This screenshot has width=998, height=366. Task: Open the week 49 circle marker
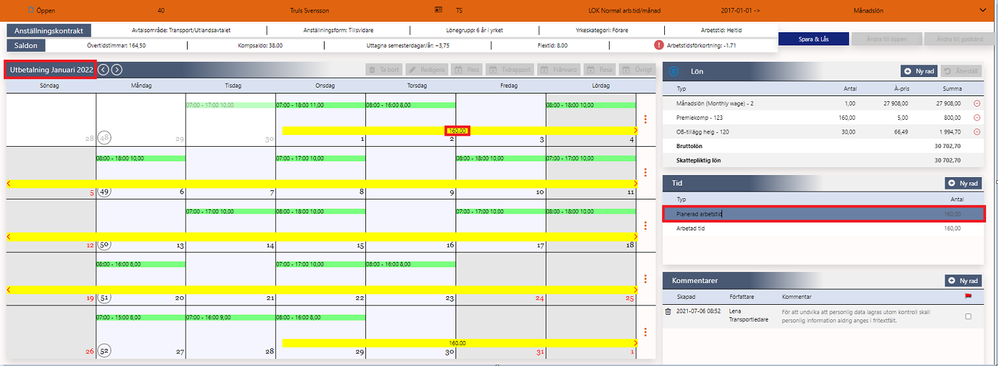click(104, 192)
